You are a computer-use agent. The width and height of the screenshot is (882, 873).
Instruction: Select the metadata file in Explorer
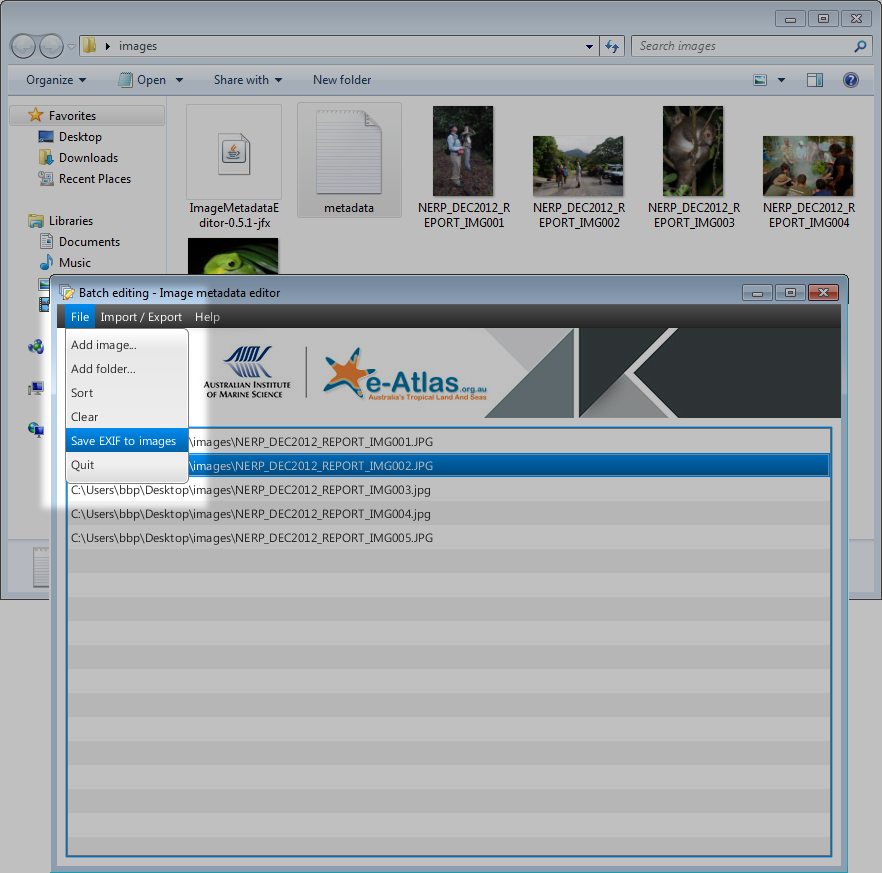point(349,160)
